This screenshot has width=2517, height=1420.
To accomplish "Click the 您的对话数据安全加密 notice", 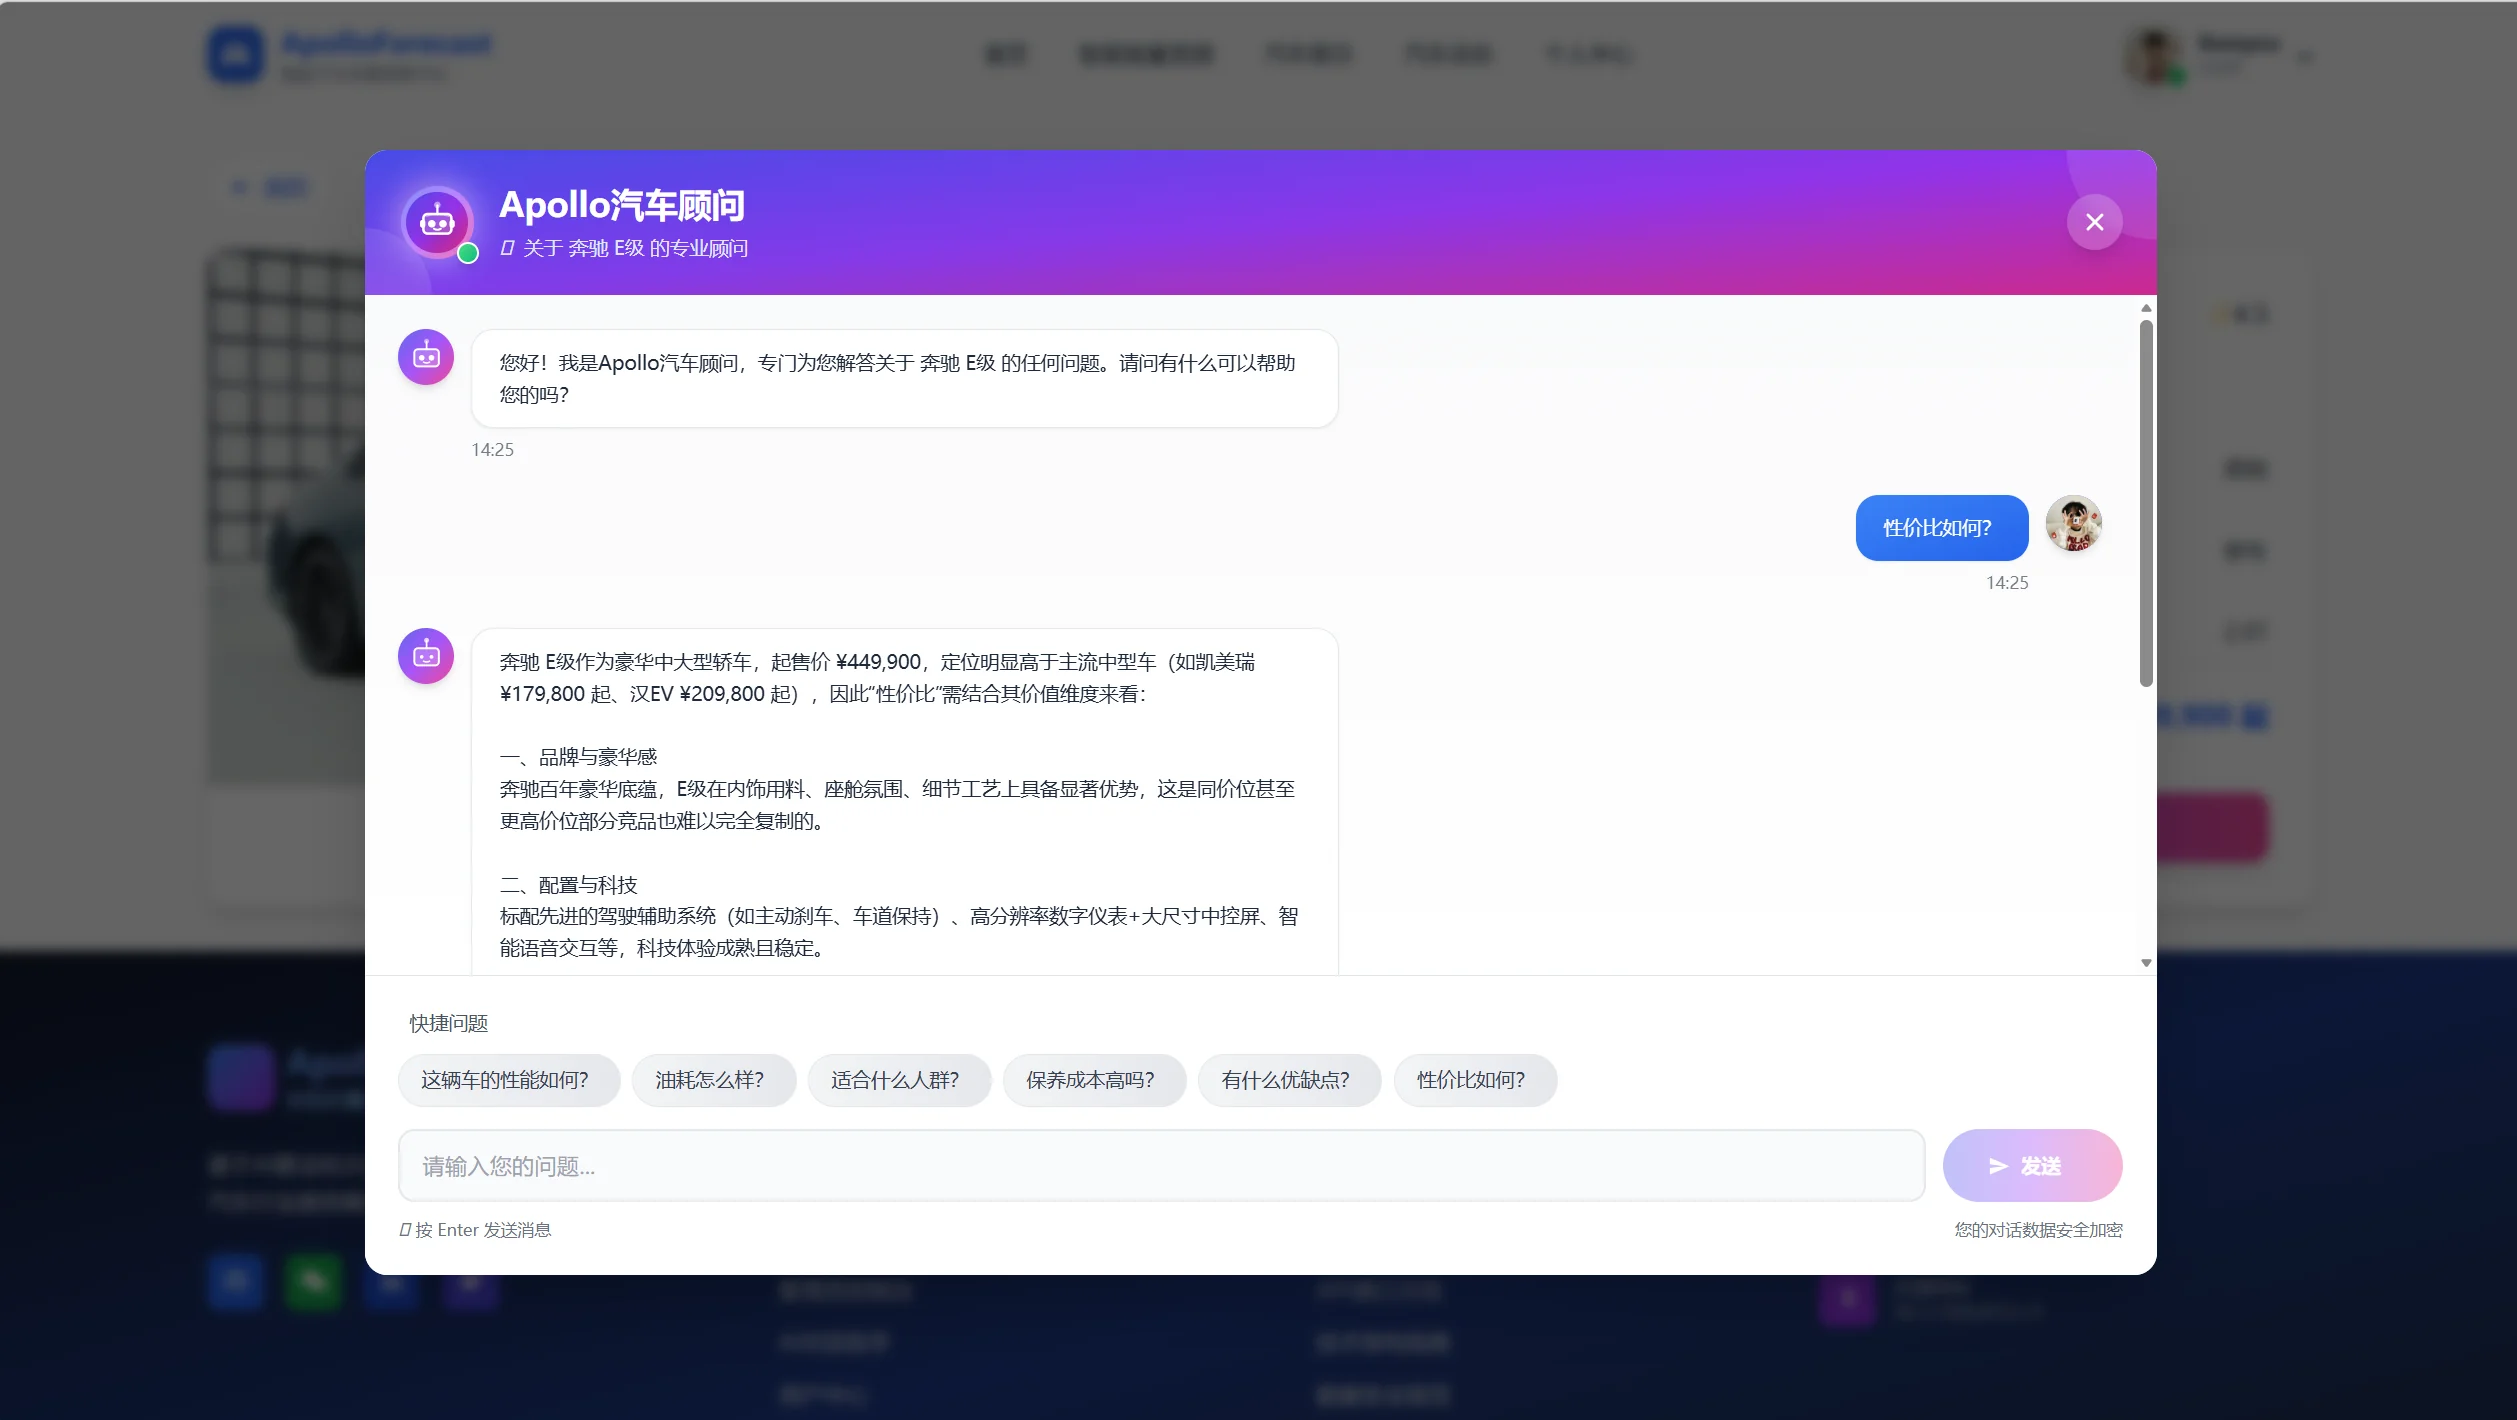I will pos(2038,1230).
